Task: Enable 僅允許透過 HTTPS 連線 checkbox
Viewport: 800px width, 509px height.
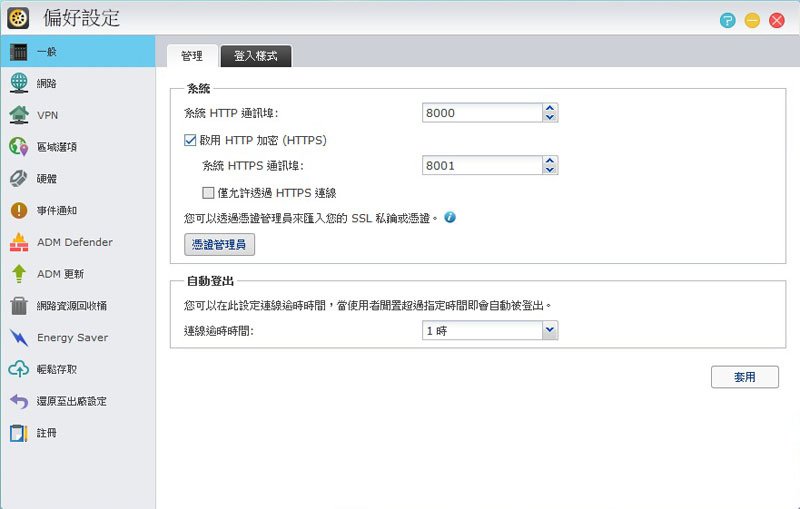Action: [x=208, y=193]
